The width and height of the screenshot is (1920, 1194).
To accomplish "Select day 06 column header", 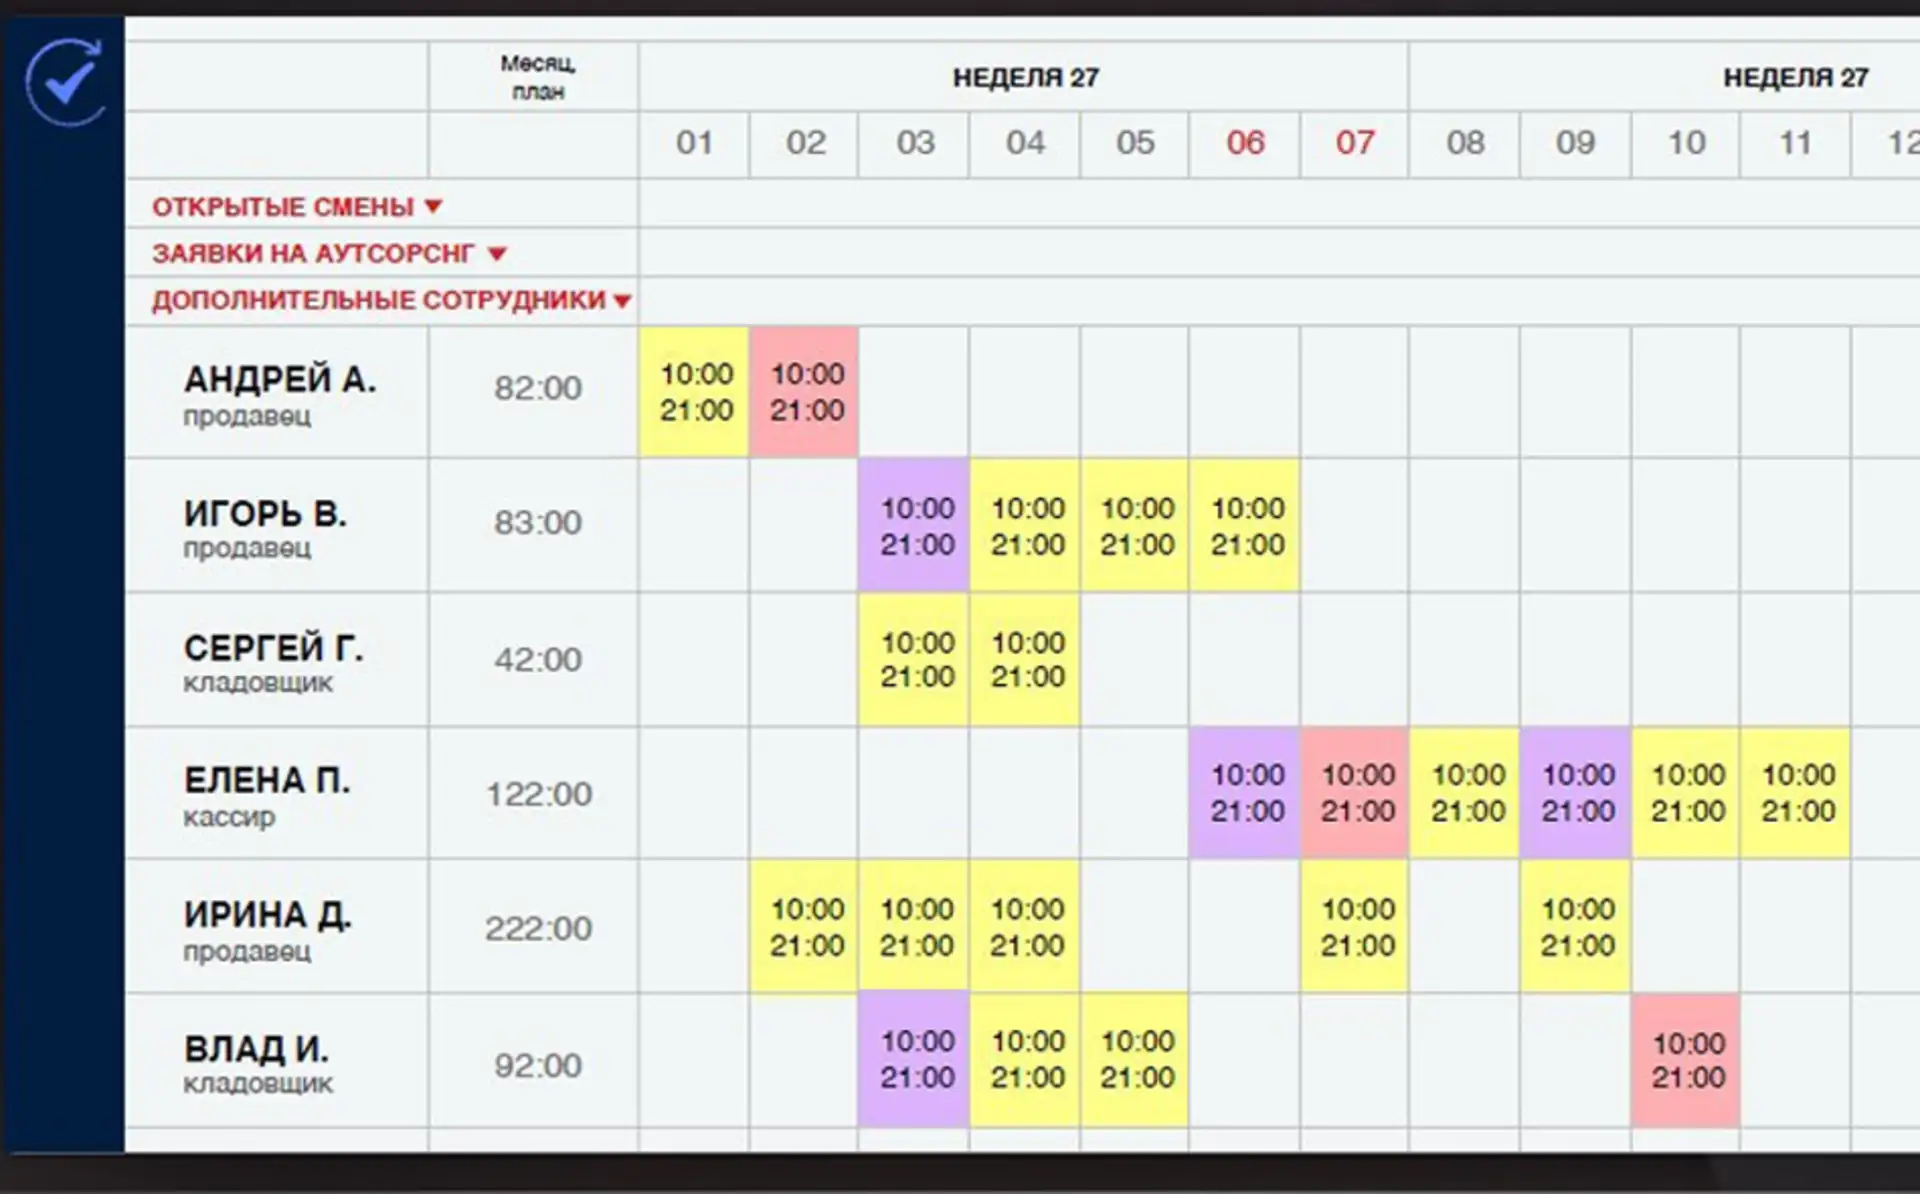I will click(x=1245, y=143).
